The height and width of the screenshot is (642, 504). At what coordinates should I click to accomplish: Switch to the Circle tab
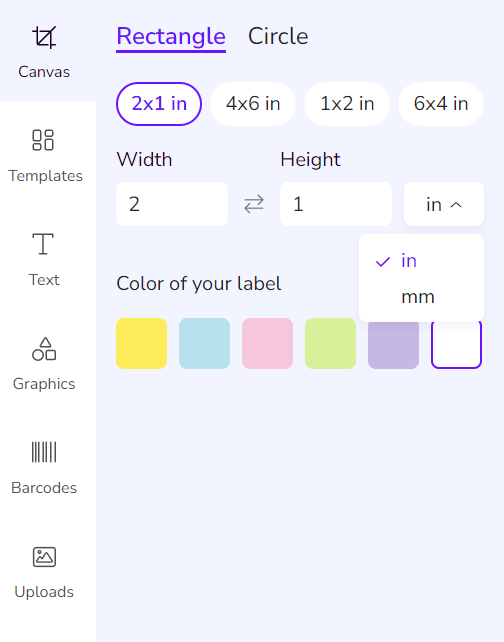point(278,36)
